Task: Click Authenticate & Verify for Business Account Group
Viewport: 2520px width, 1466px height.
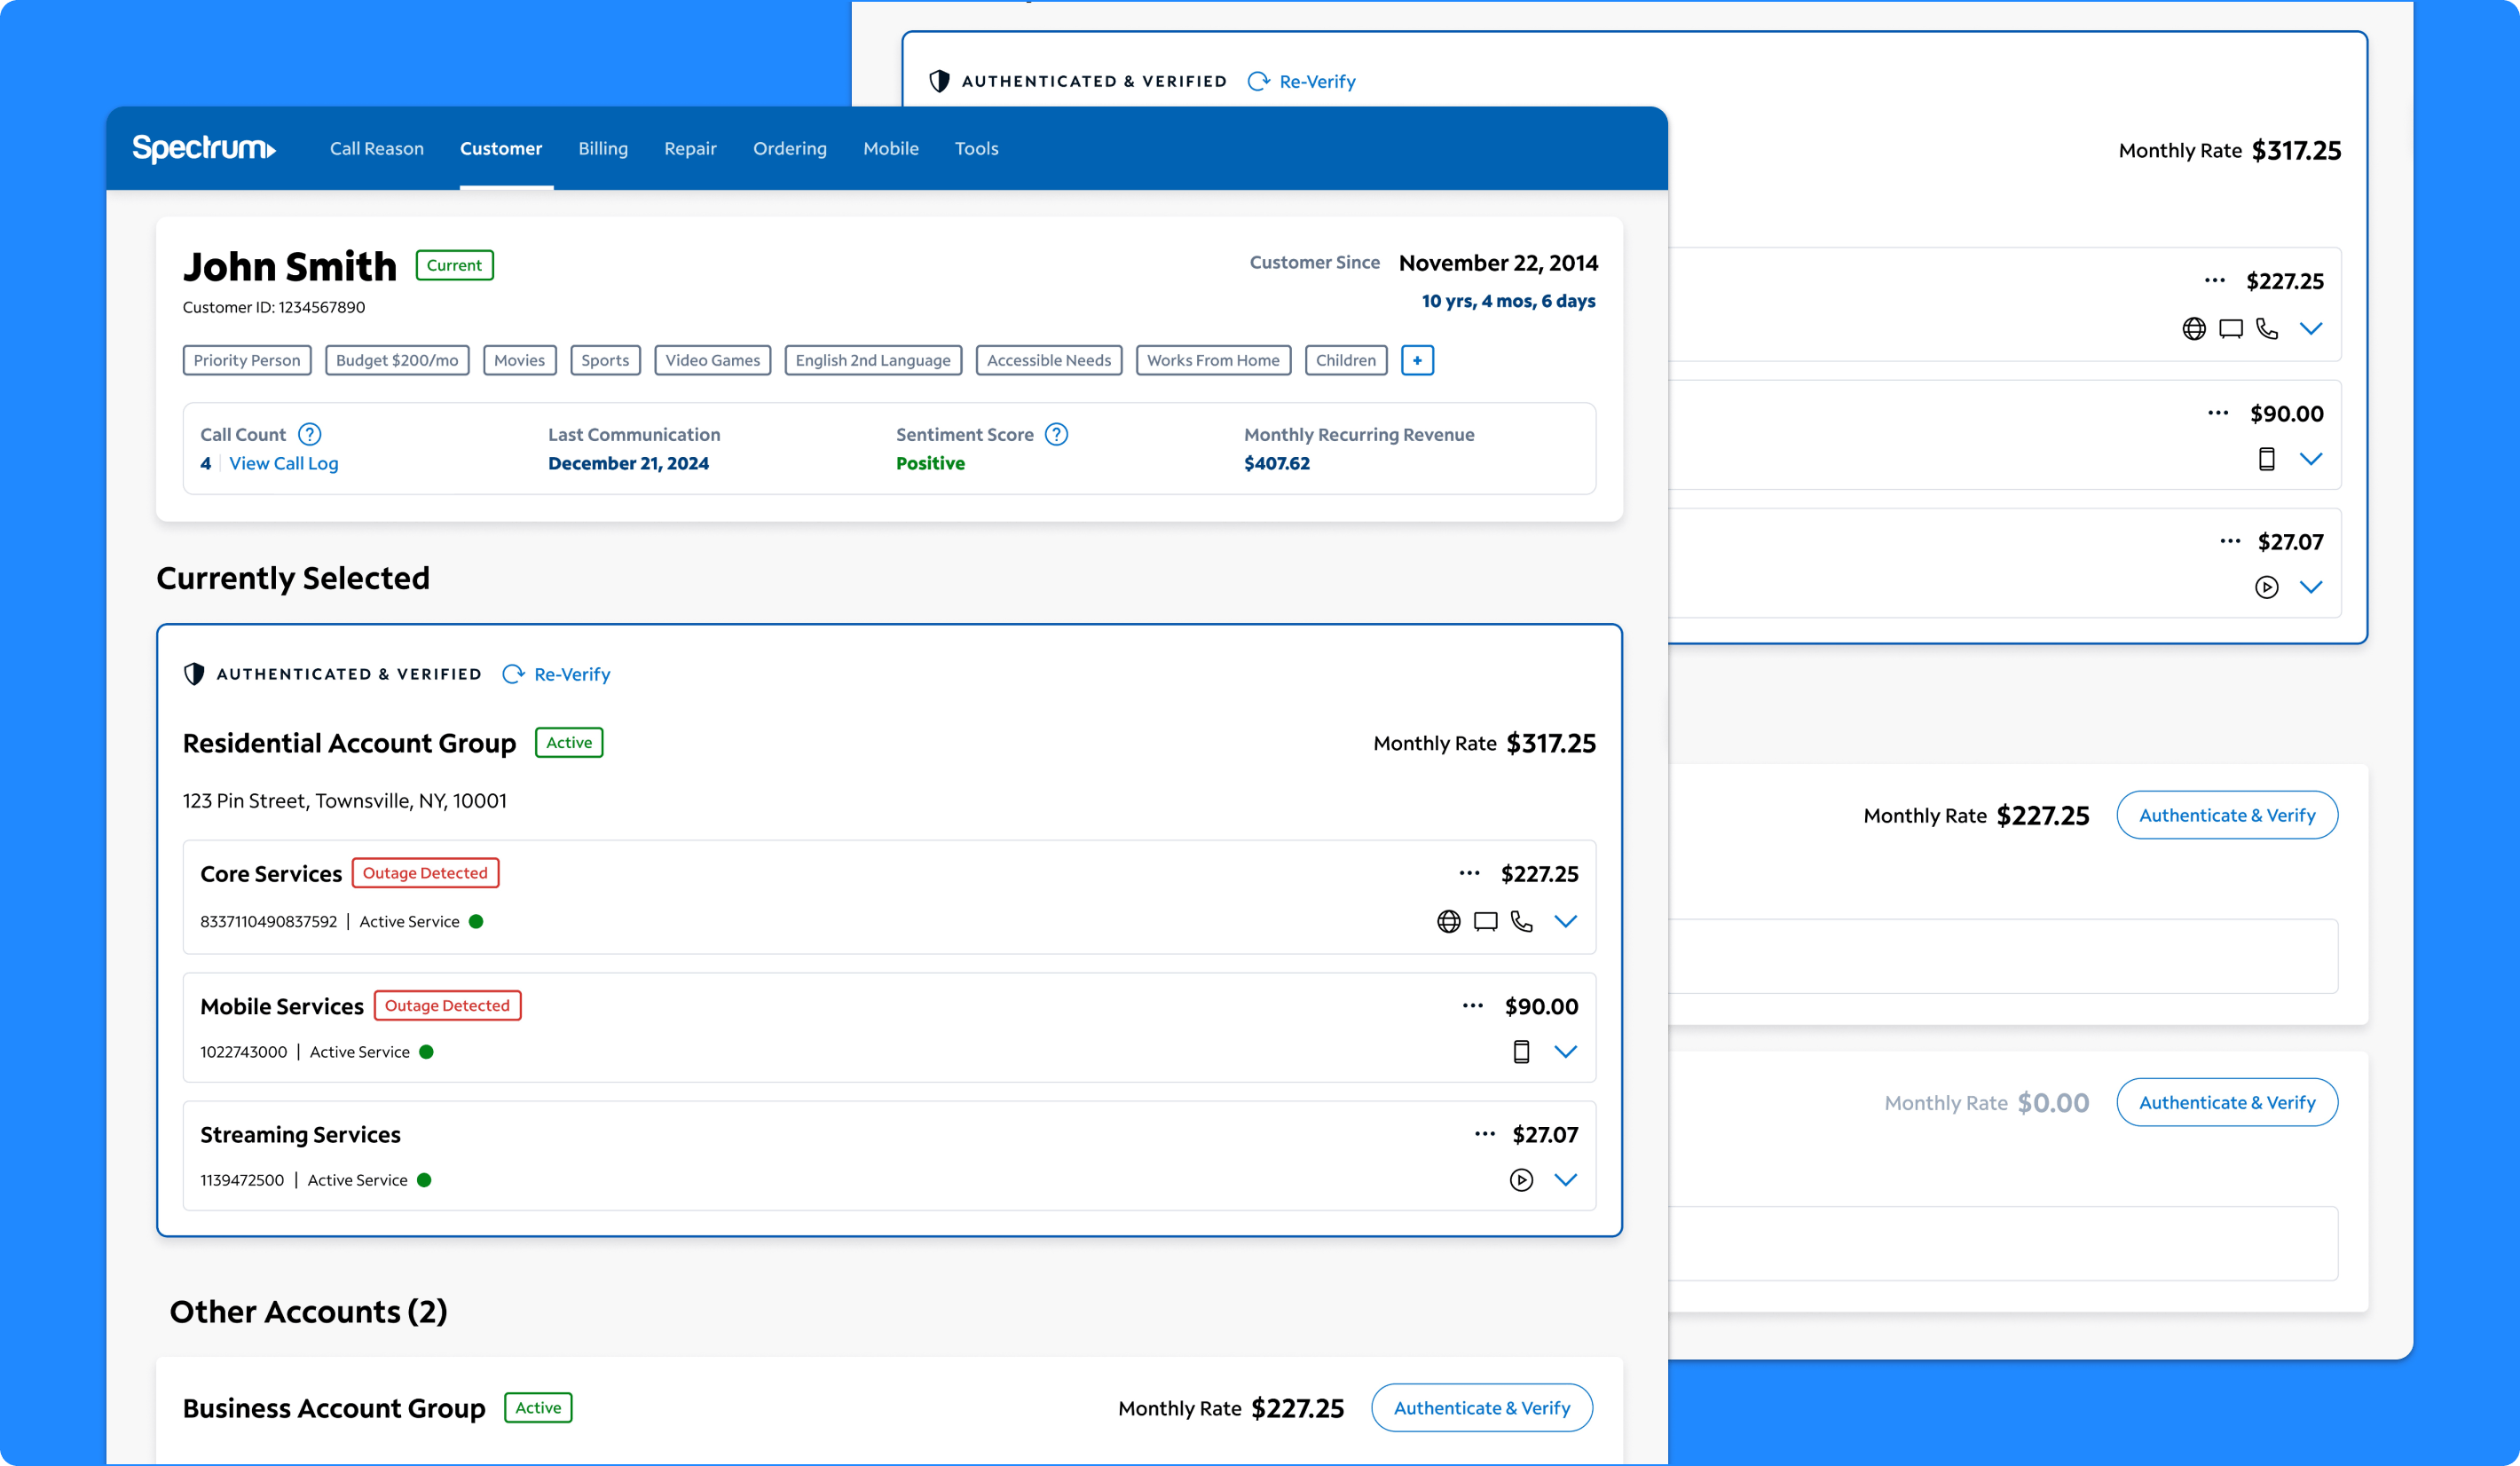Action: coord(1481,1407)
